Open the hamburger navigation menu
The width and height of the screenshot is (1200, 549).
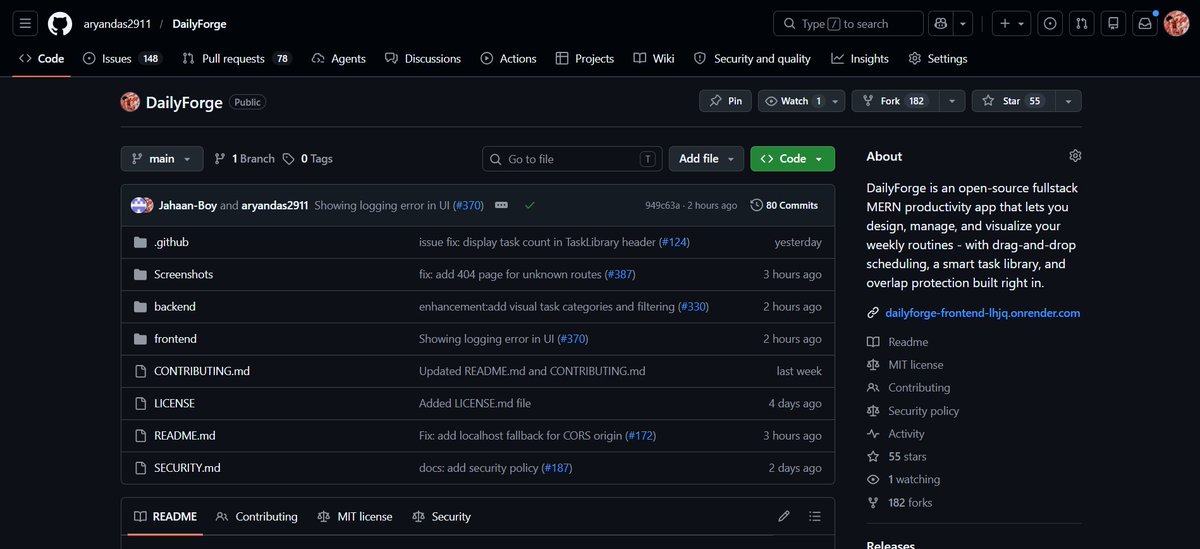(26, 24)
